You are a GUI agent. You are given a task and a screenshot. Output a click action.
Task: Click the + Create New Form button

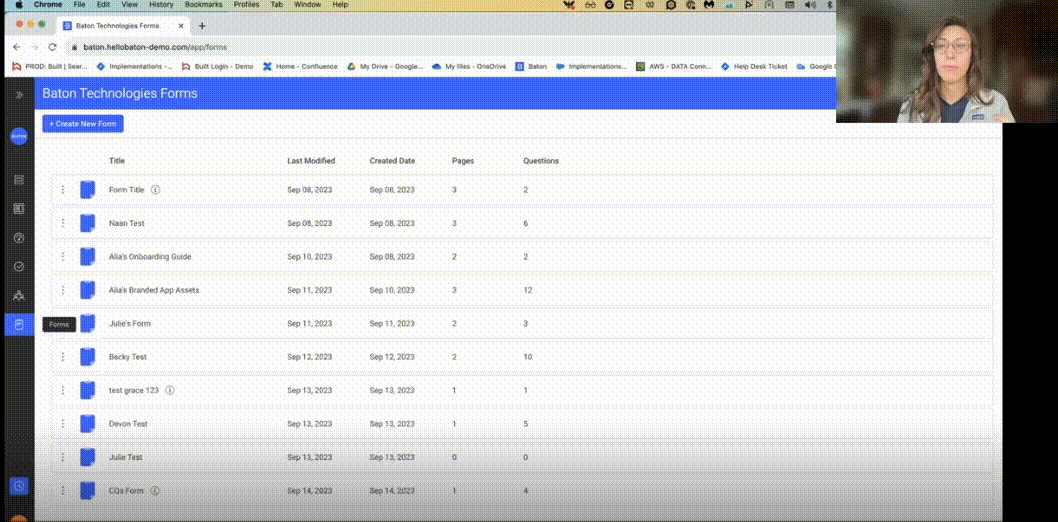83,123
